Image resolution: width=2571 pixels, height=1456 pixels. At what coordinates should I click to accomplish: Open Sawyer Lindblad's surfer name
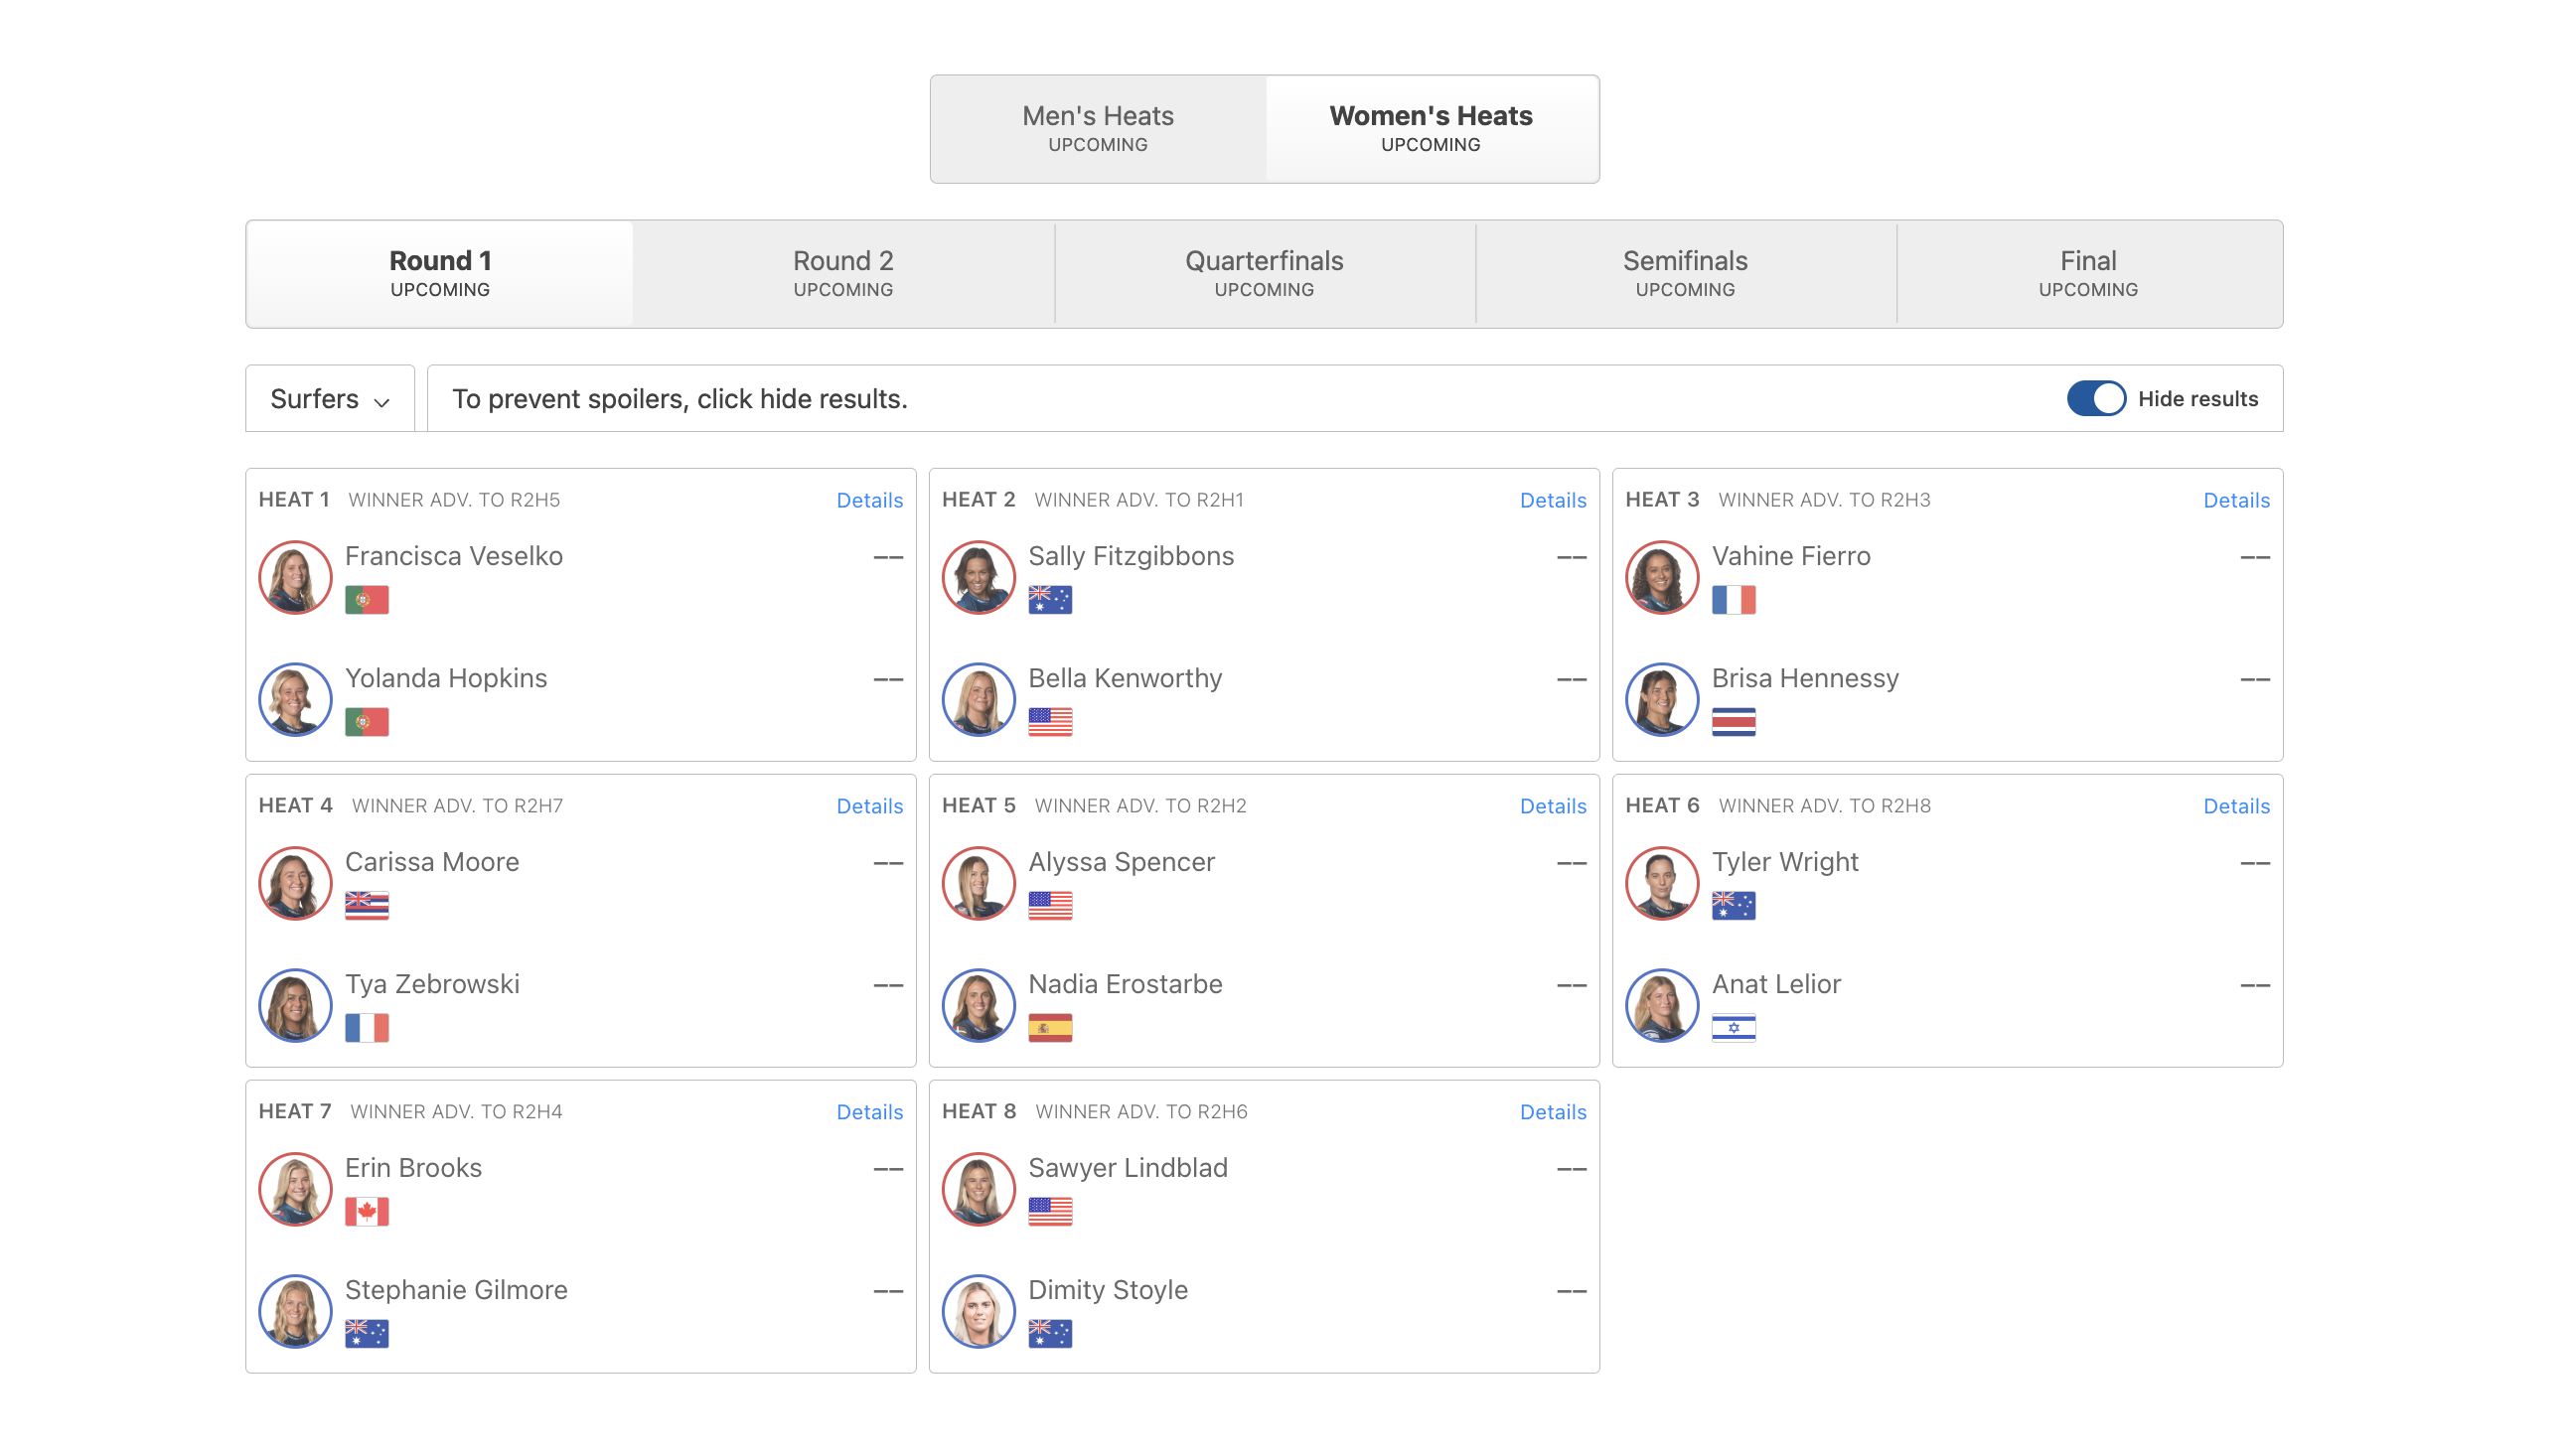click(x=1127, y=1168)
